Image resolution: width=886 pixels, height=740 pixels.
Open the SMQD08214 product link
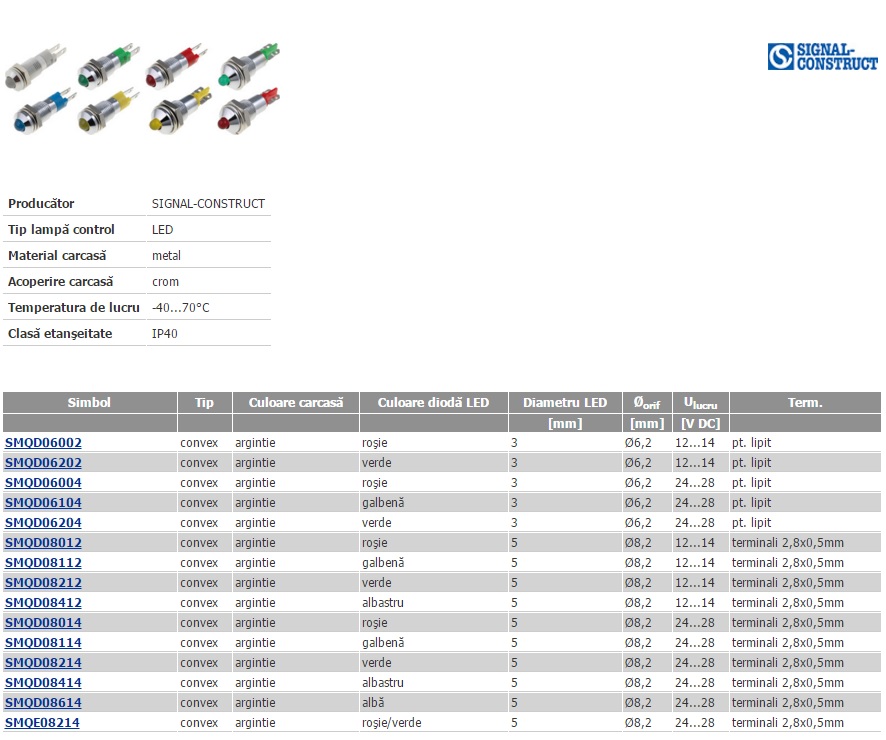pos(44,663)
